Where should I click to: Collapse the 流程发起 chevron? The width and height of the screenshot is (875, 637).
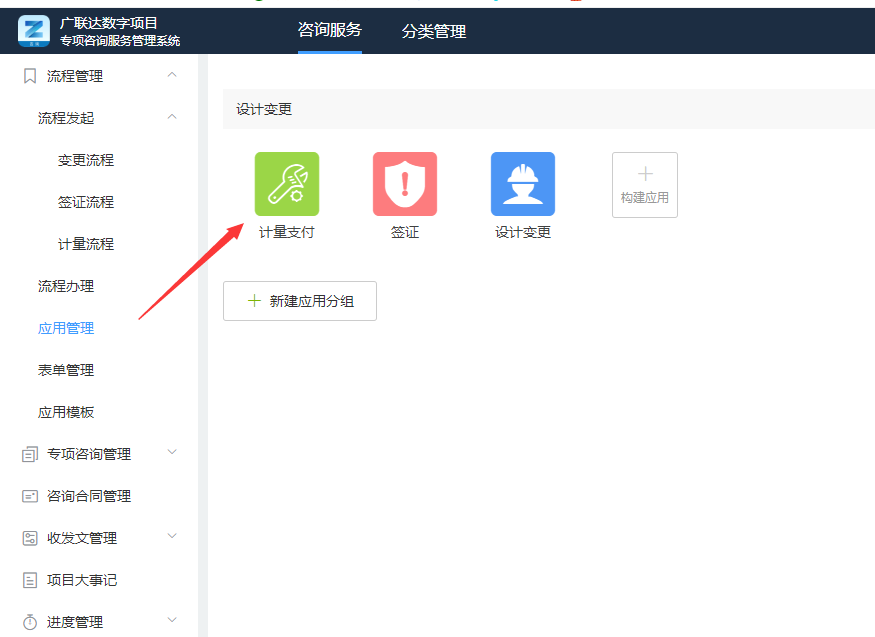point(172,117)
